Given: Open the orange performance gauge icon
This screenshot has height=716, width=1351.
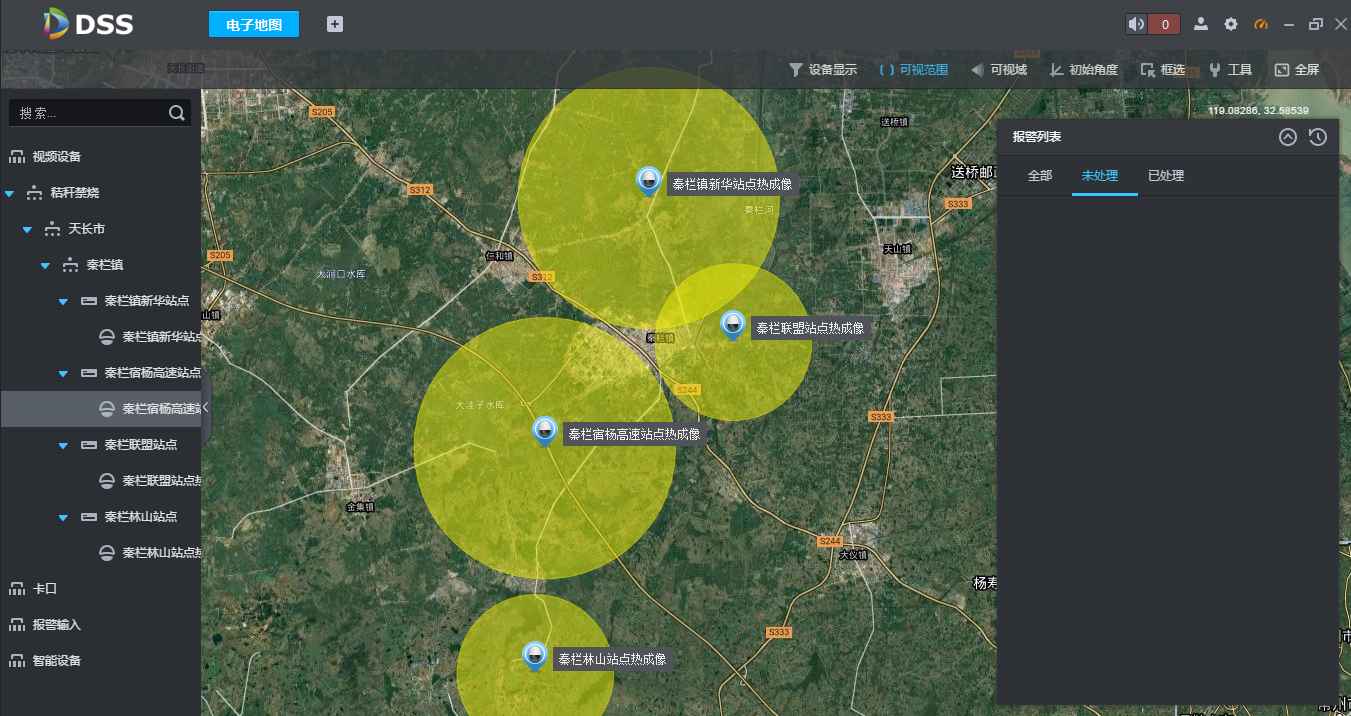Looking at the screenshot, I should [x=1261, y=24].
